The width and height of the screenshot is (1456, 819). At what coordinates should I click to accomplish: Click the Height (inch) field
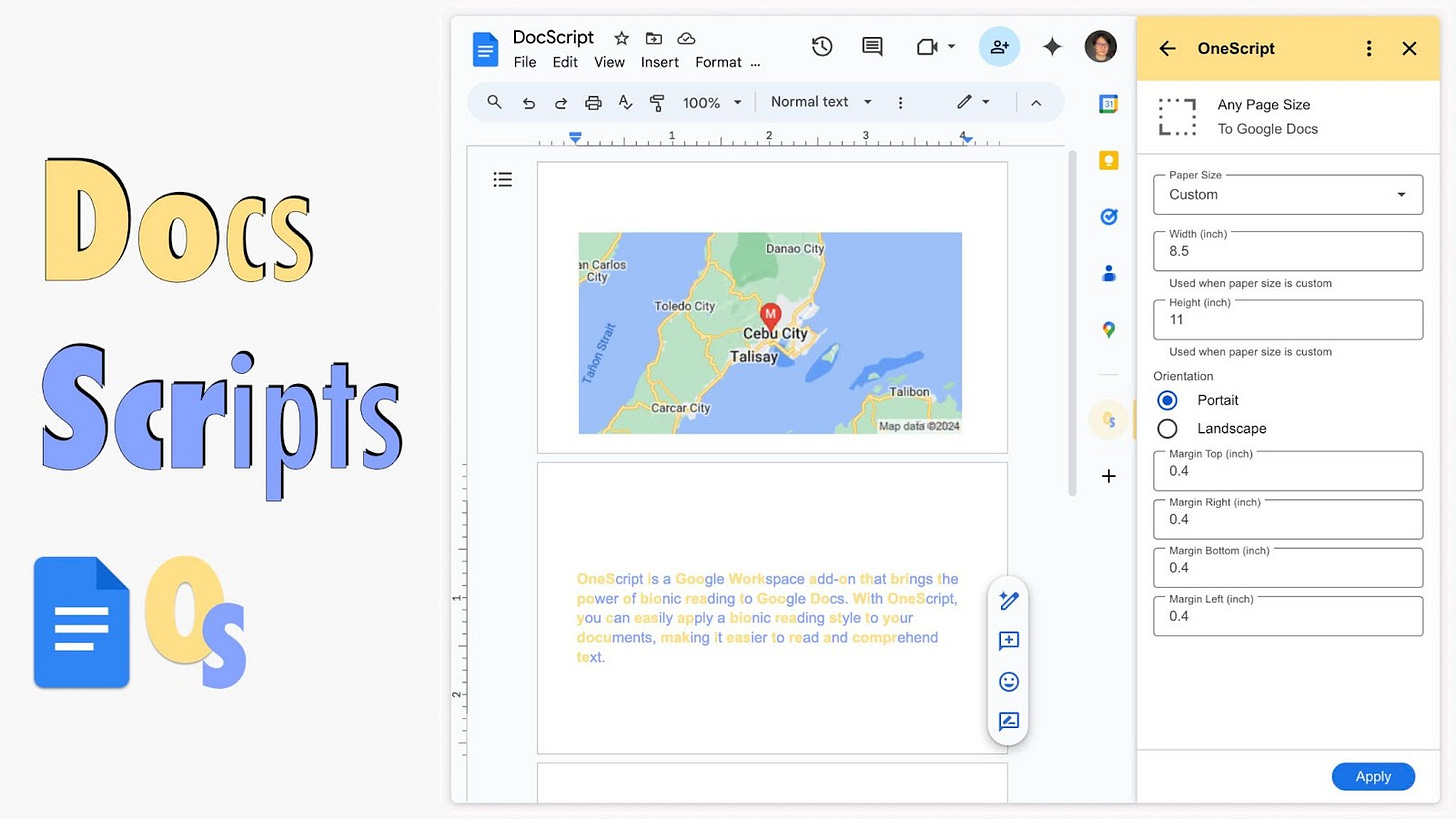click(x=1288, y=320)
